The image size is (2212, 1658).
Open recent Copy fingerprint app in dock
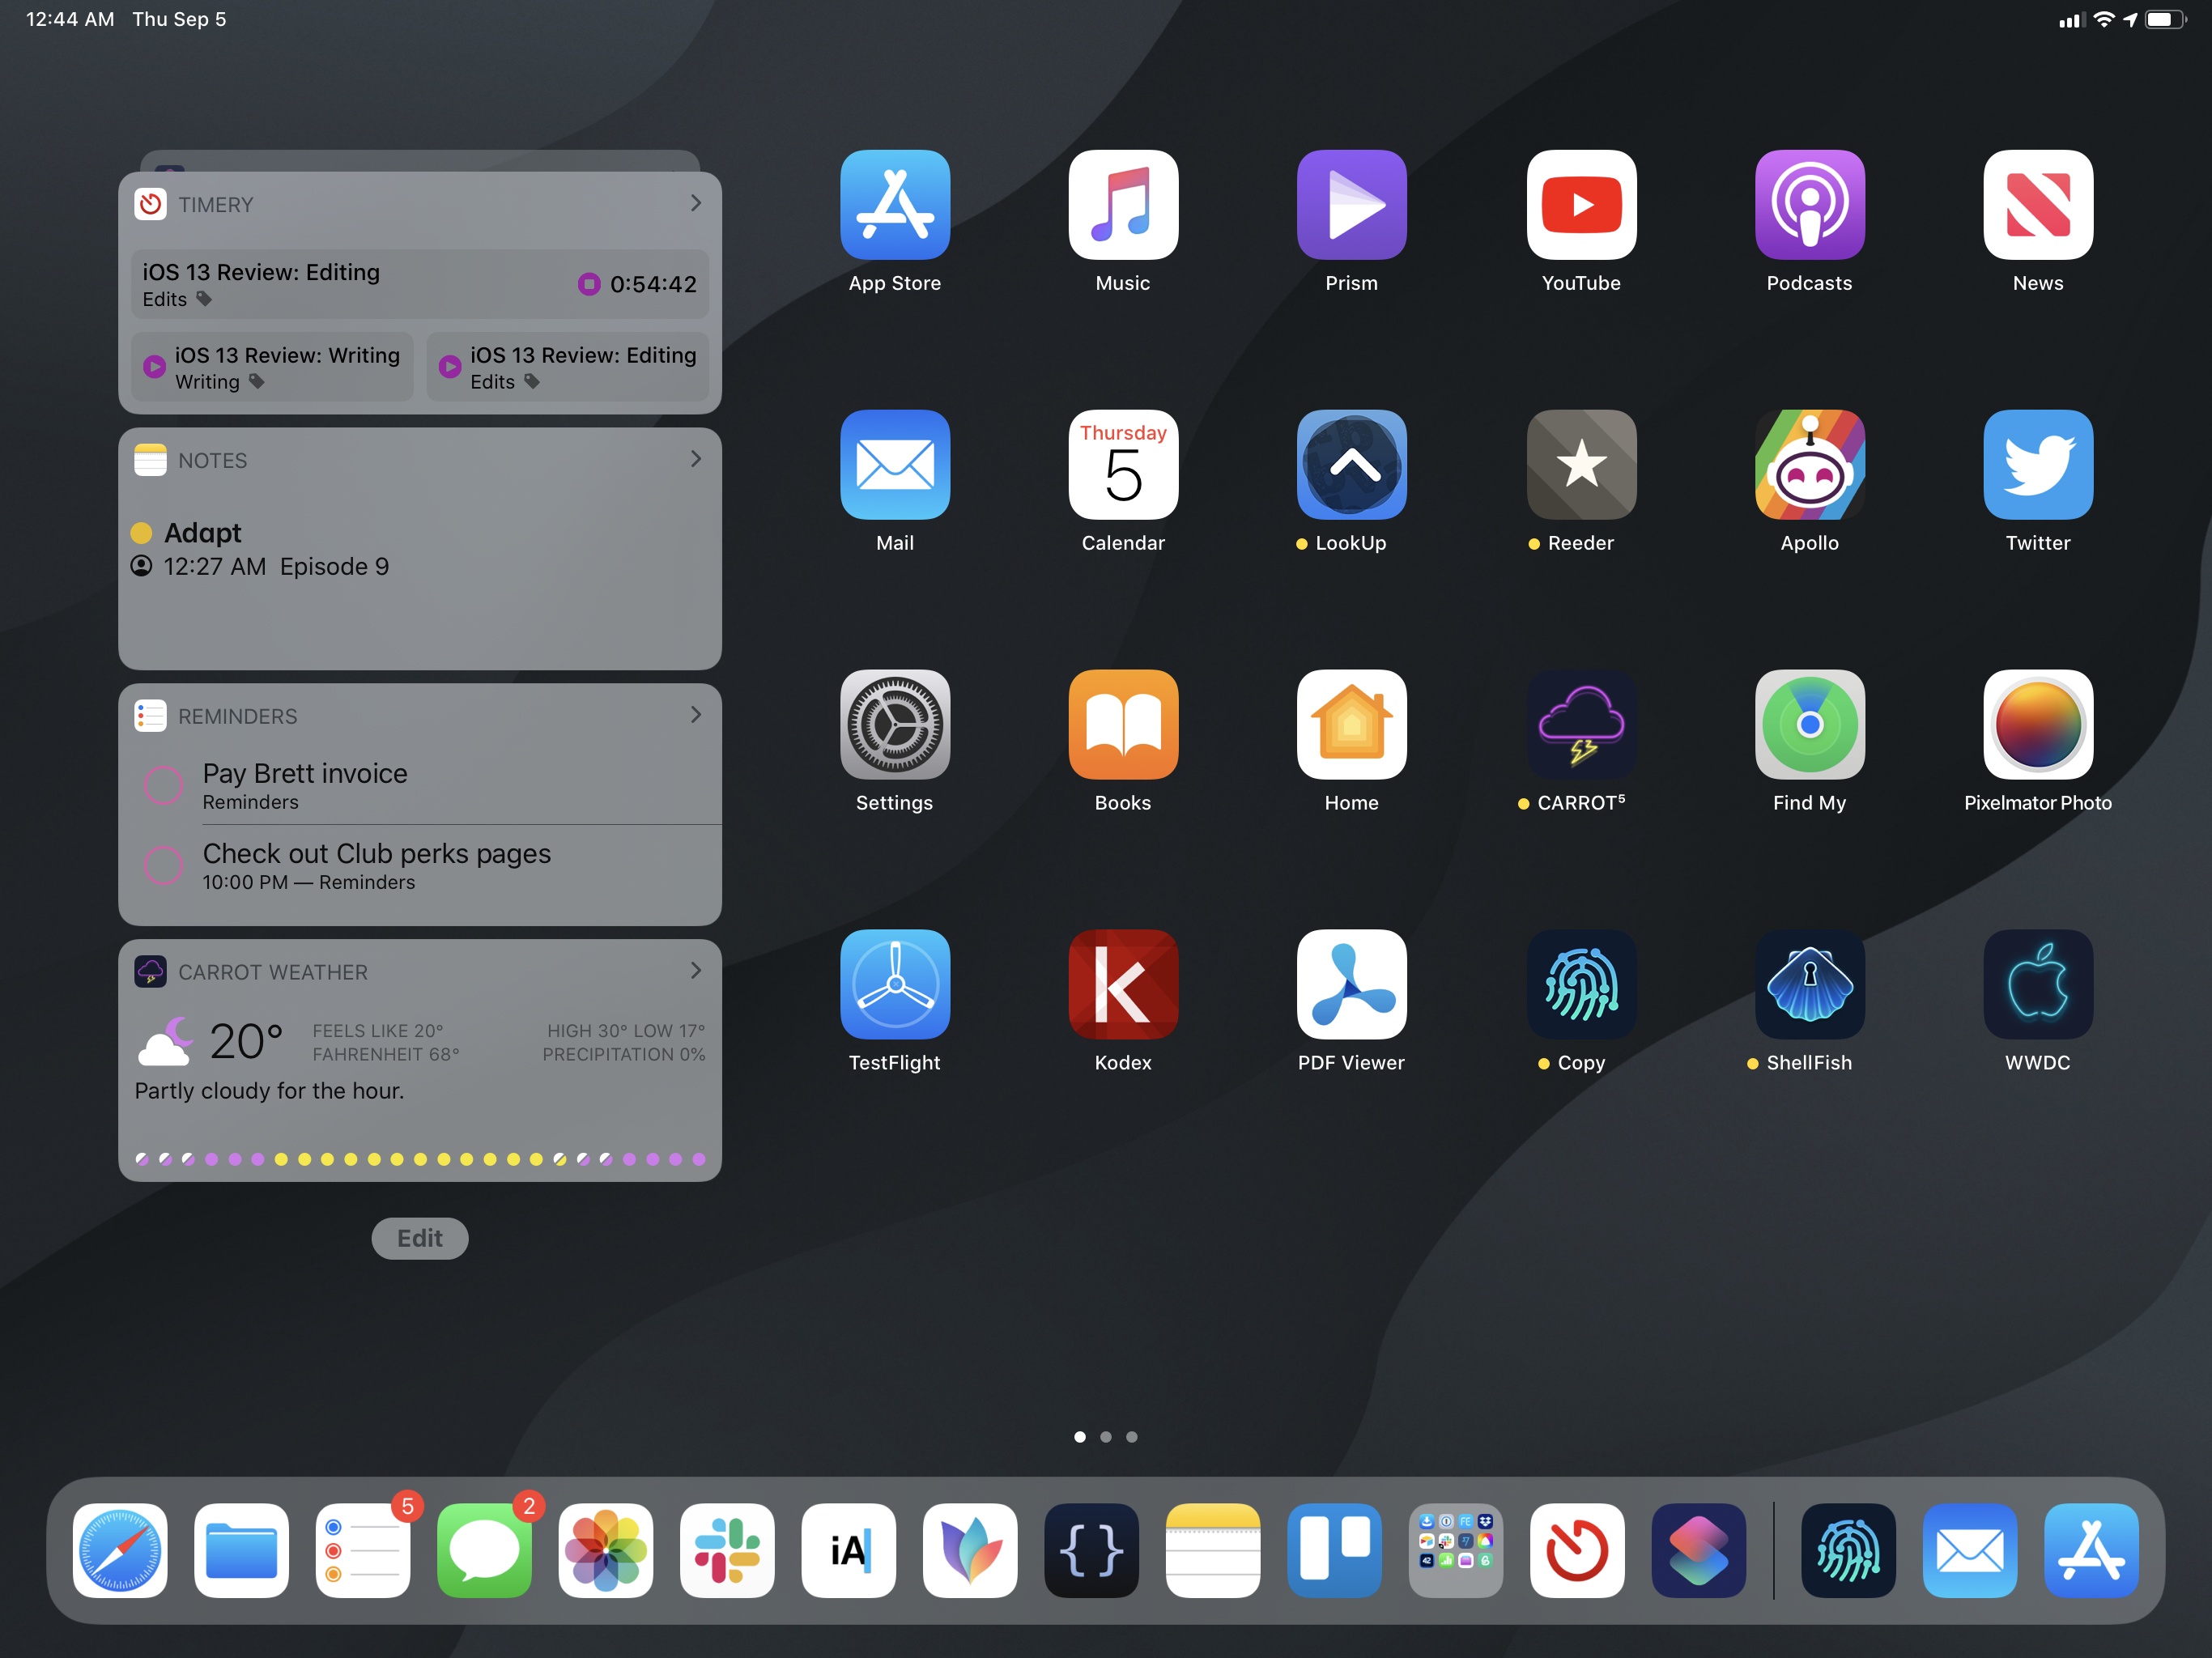coord(1848,1550)
